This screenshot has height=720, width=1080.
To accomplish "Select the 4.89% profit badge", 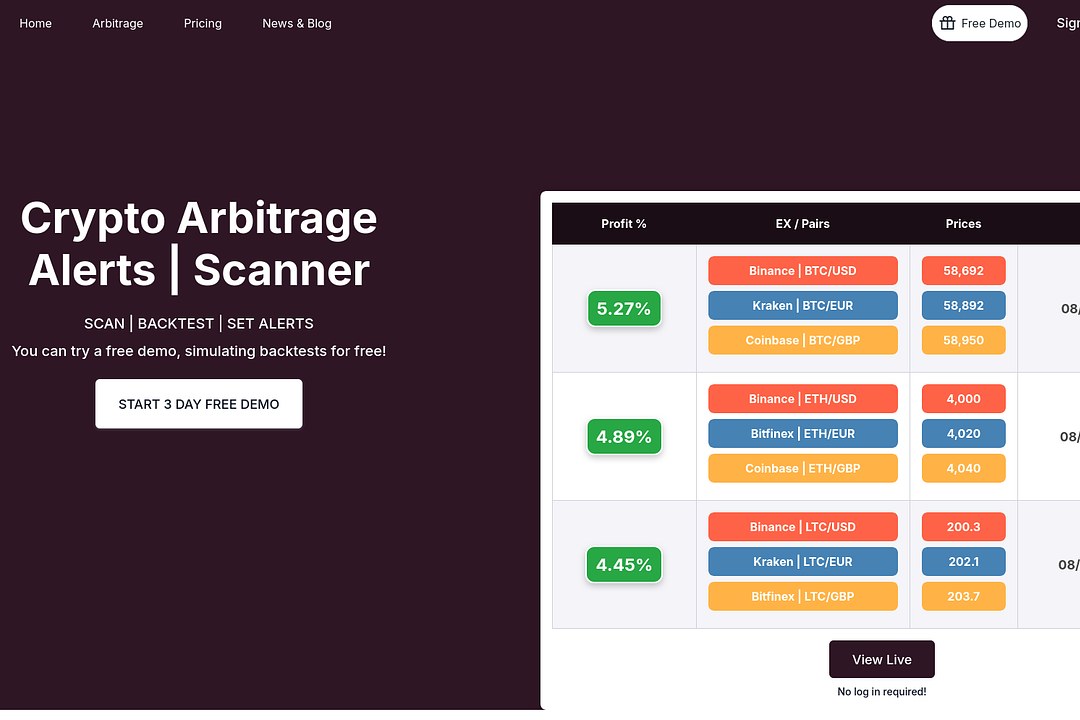I will point(624,437).
